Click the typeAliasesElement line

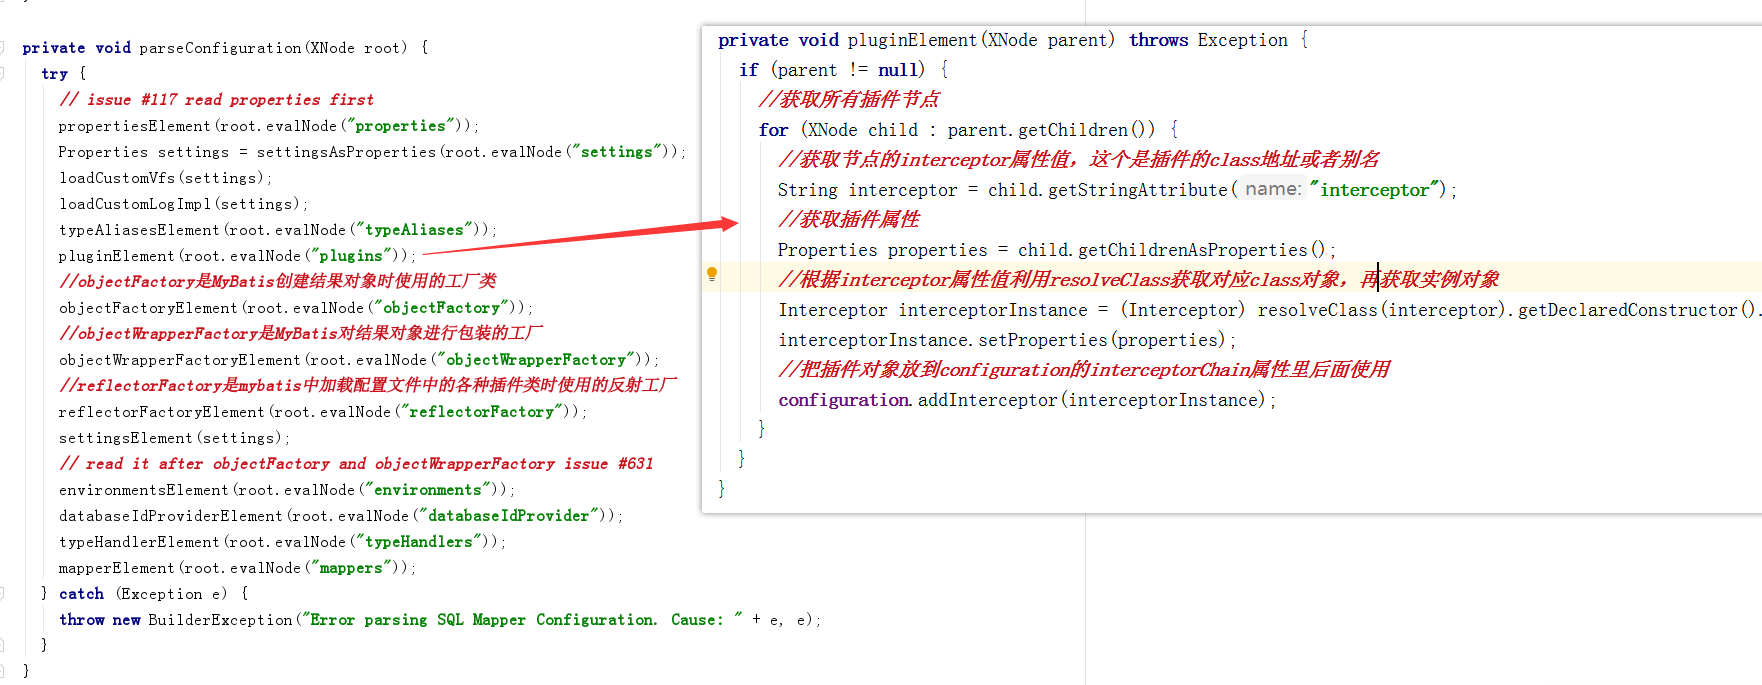tap(277, 230)
